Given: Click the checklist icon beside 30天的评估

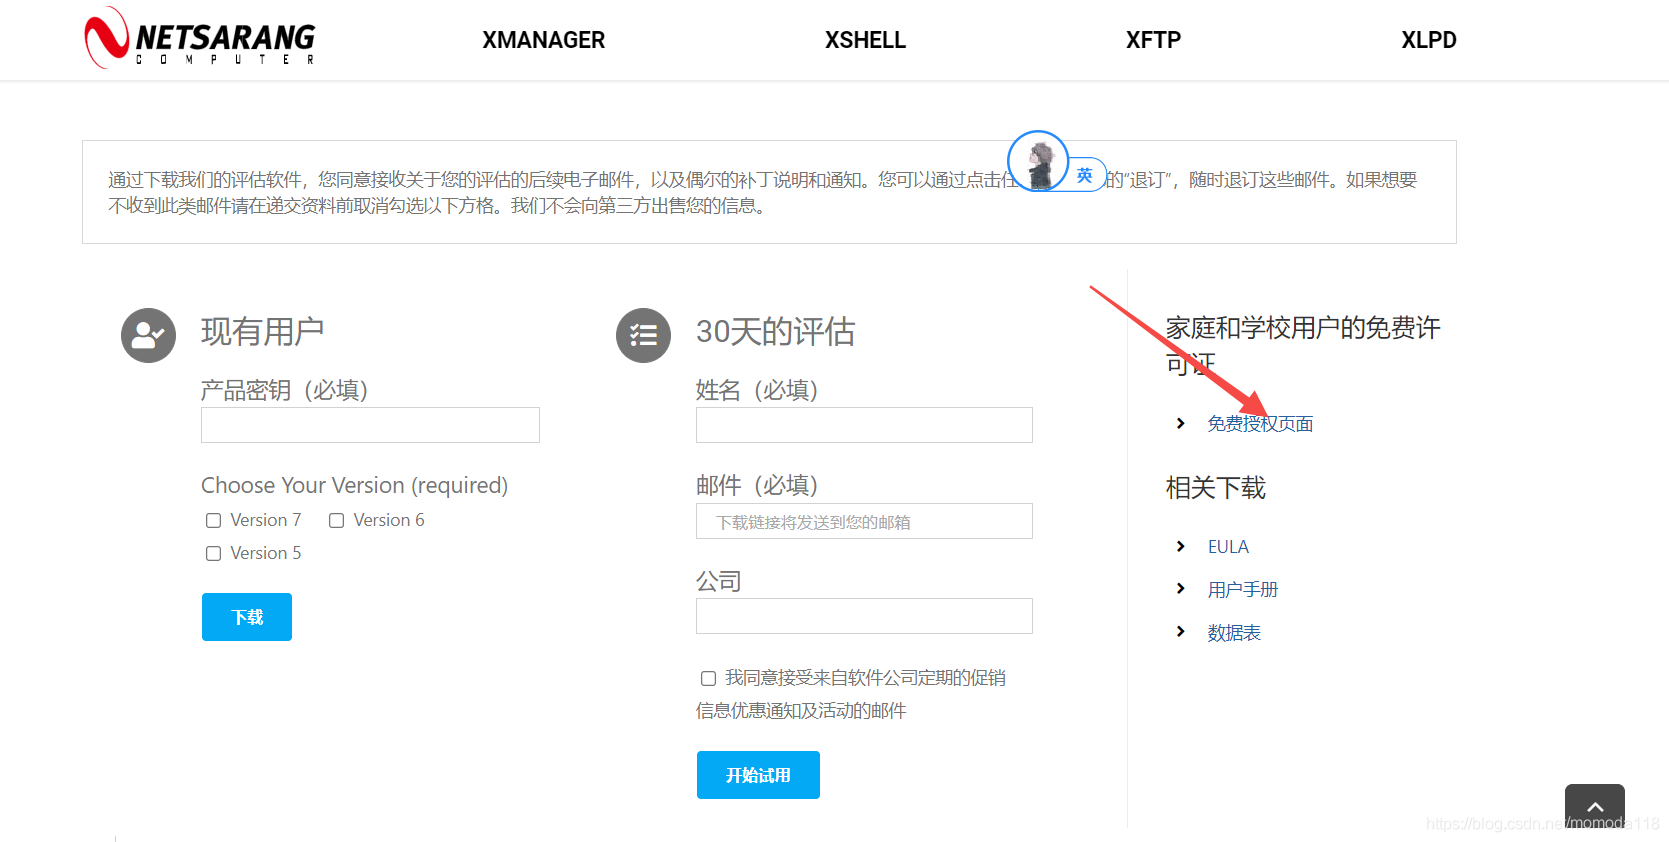Looking at the screenshot, I should [x=643, y=335].
